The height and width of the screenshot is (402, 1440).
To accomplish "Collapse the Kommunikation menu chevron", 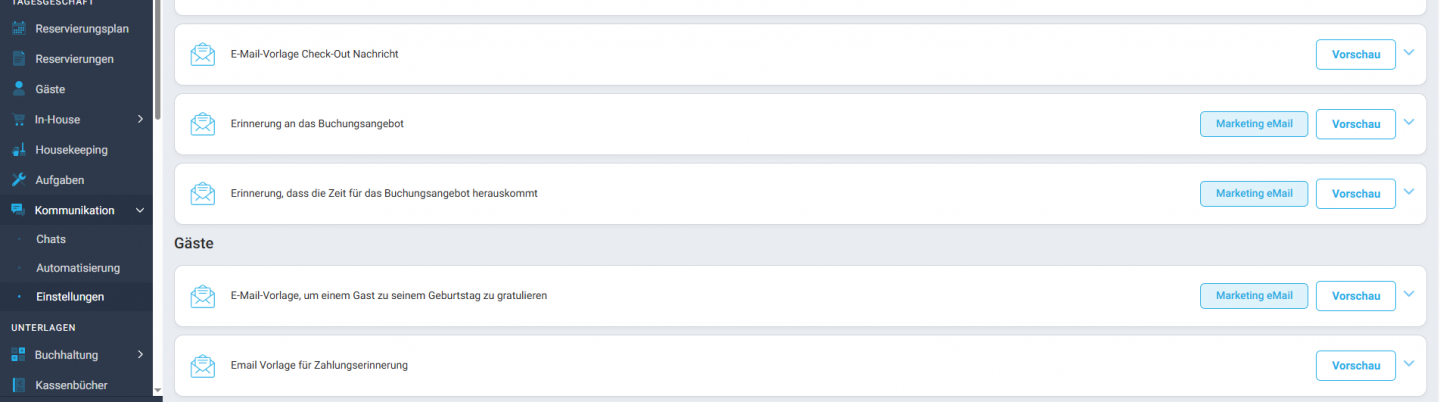I will point(140,210).
